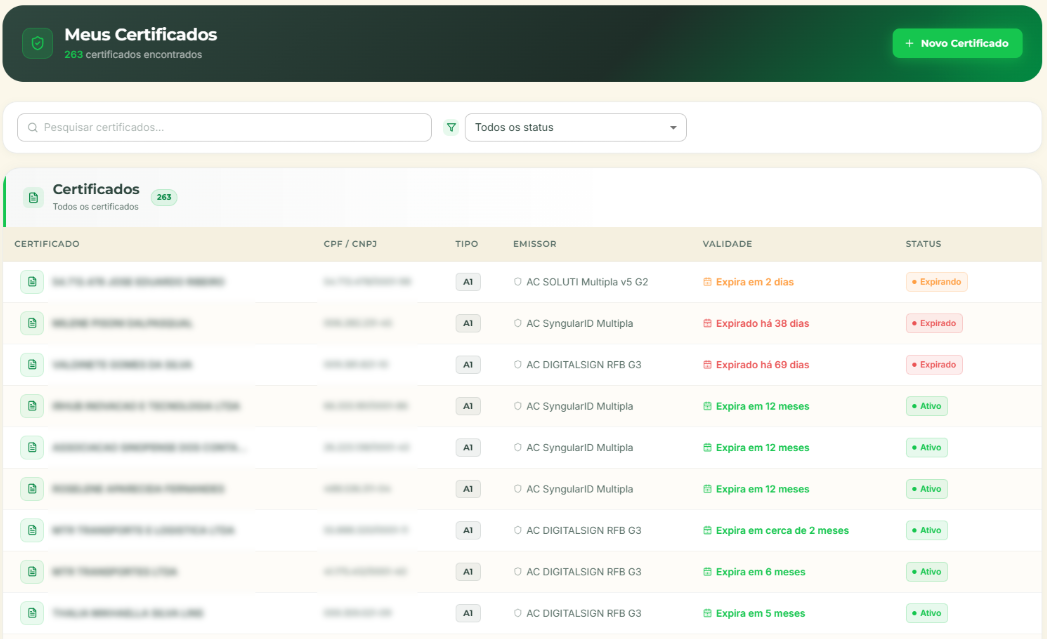This screenshot has width=1047, height=639.
Task: Click the shield icon beside Meus Certificados
Action: [x=37, y=43]
